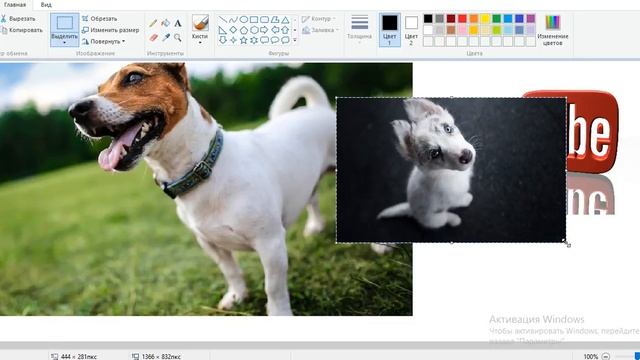Pick the Color picker eyedropper tool
640x360 pixels.
(165, 38)
